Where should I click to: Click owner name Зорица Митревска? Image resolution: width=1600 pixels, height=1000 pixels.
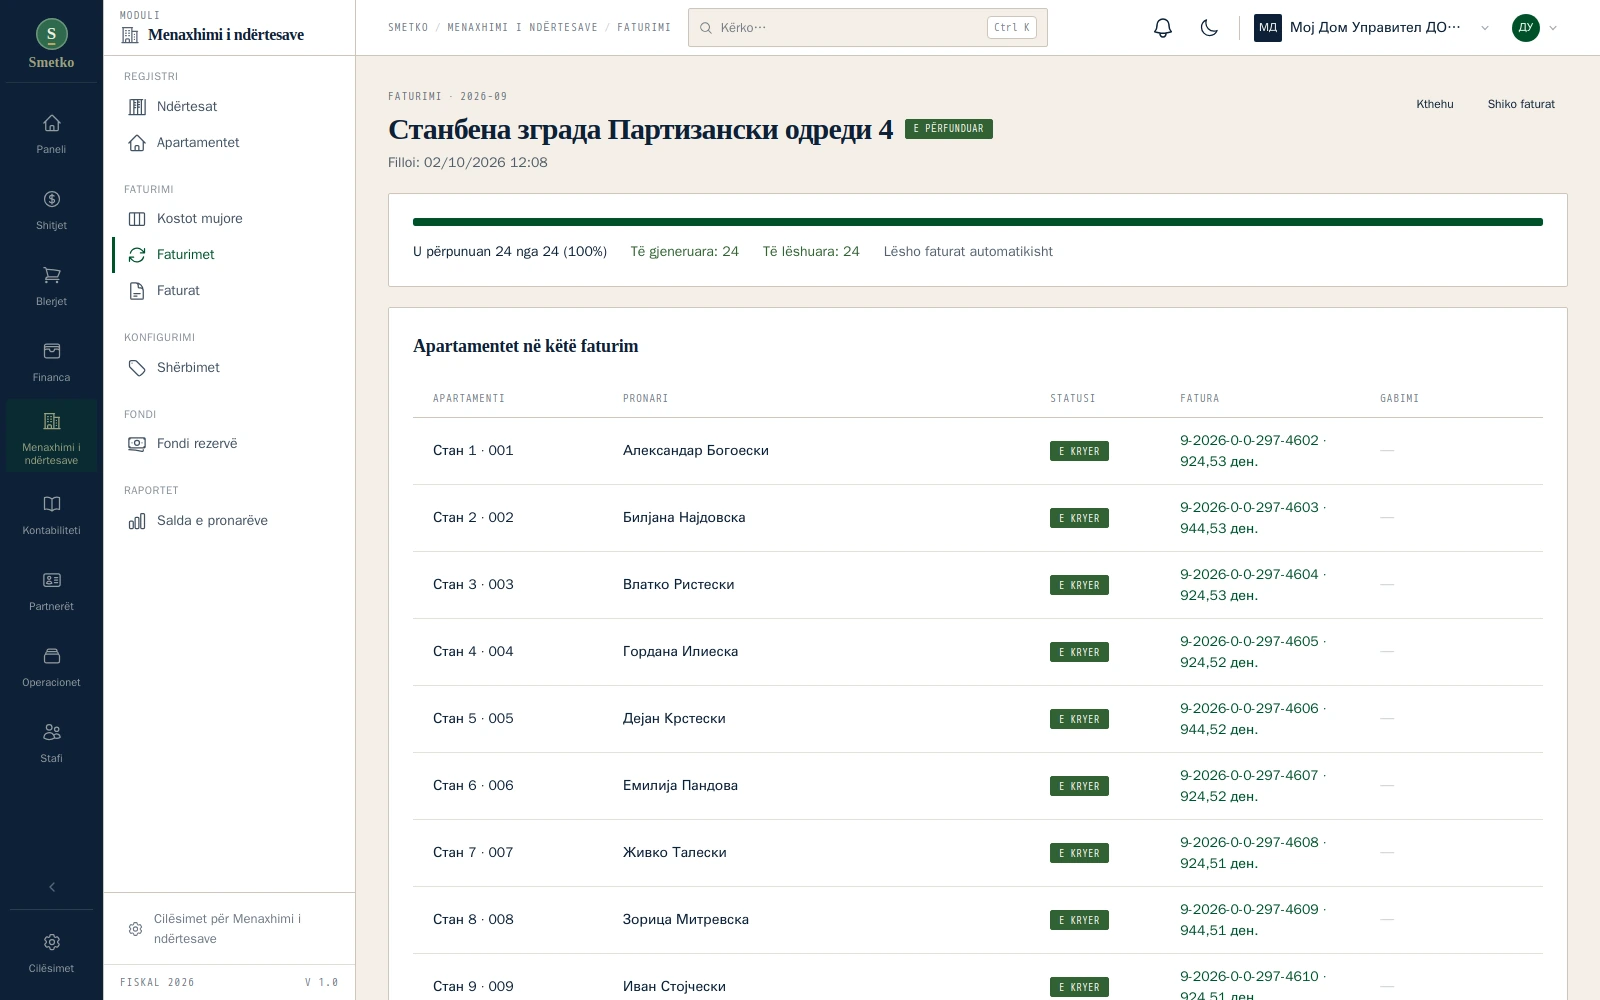coord(686,919)
